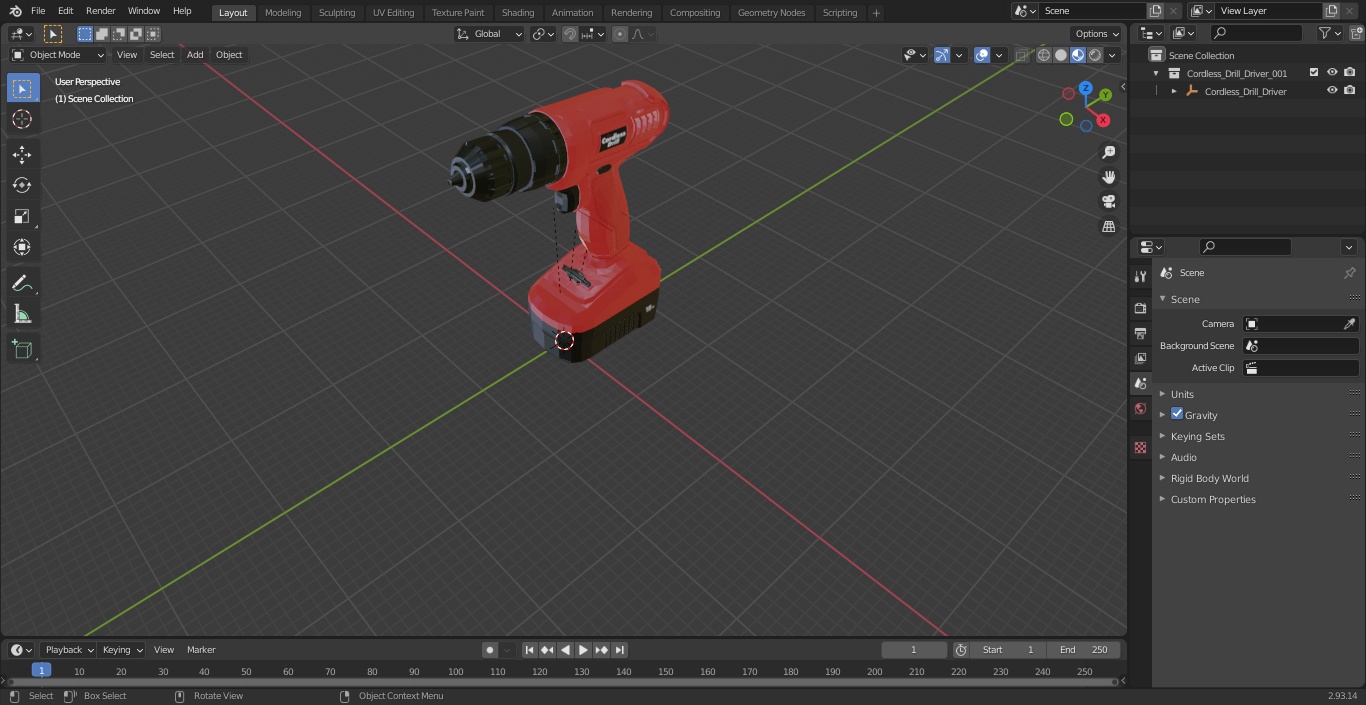1366x705 pixels.
Task: Open the File menu
Action: click(38, 11)
